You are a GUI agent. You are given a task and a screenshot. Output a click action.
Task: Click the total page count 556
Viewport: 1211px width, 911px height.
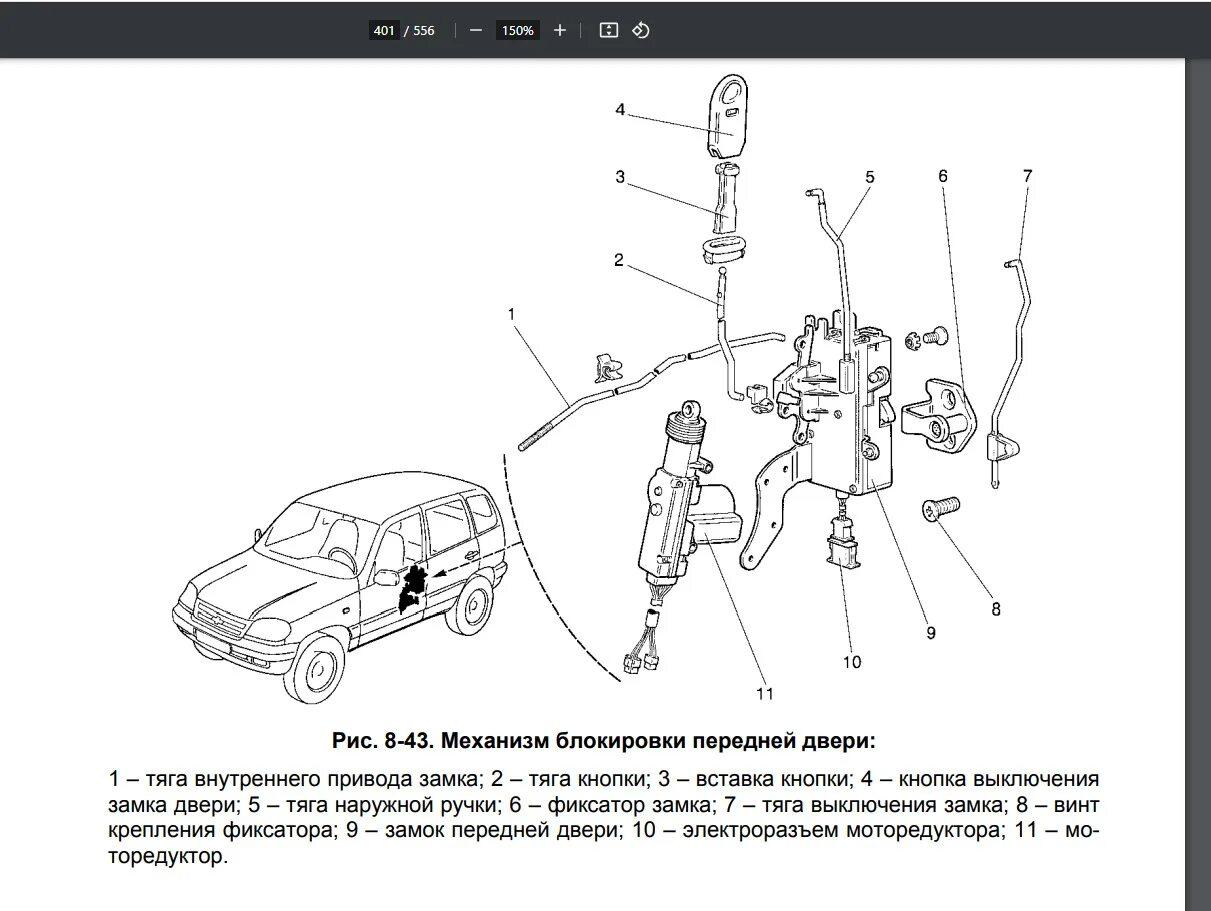(424, 30)
